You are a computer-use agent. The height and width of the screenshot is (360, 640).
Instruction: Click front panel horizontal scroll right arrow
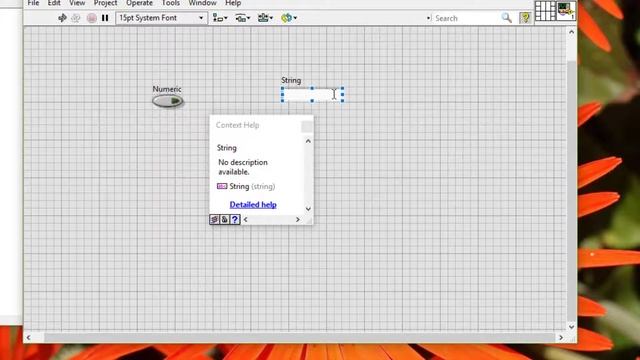point(561,338)
